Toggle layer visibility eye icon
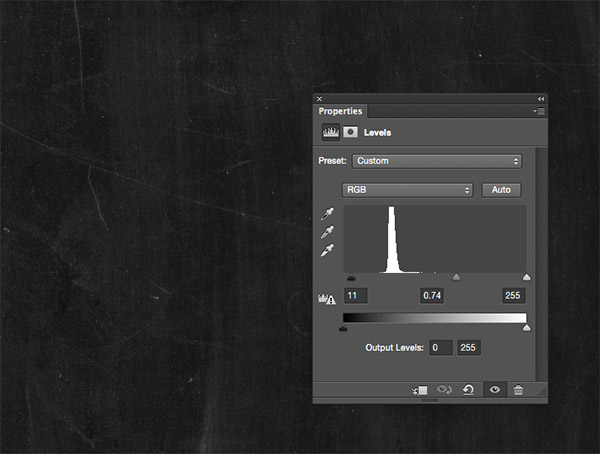Image resolution: width=600 pixels, height=454 pixels. click(x=494, y=390)
